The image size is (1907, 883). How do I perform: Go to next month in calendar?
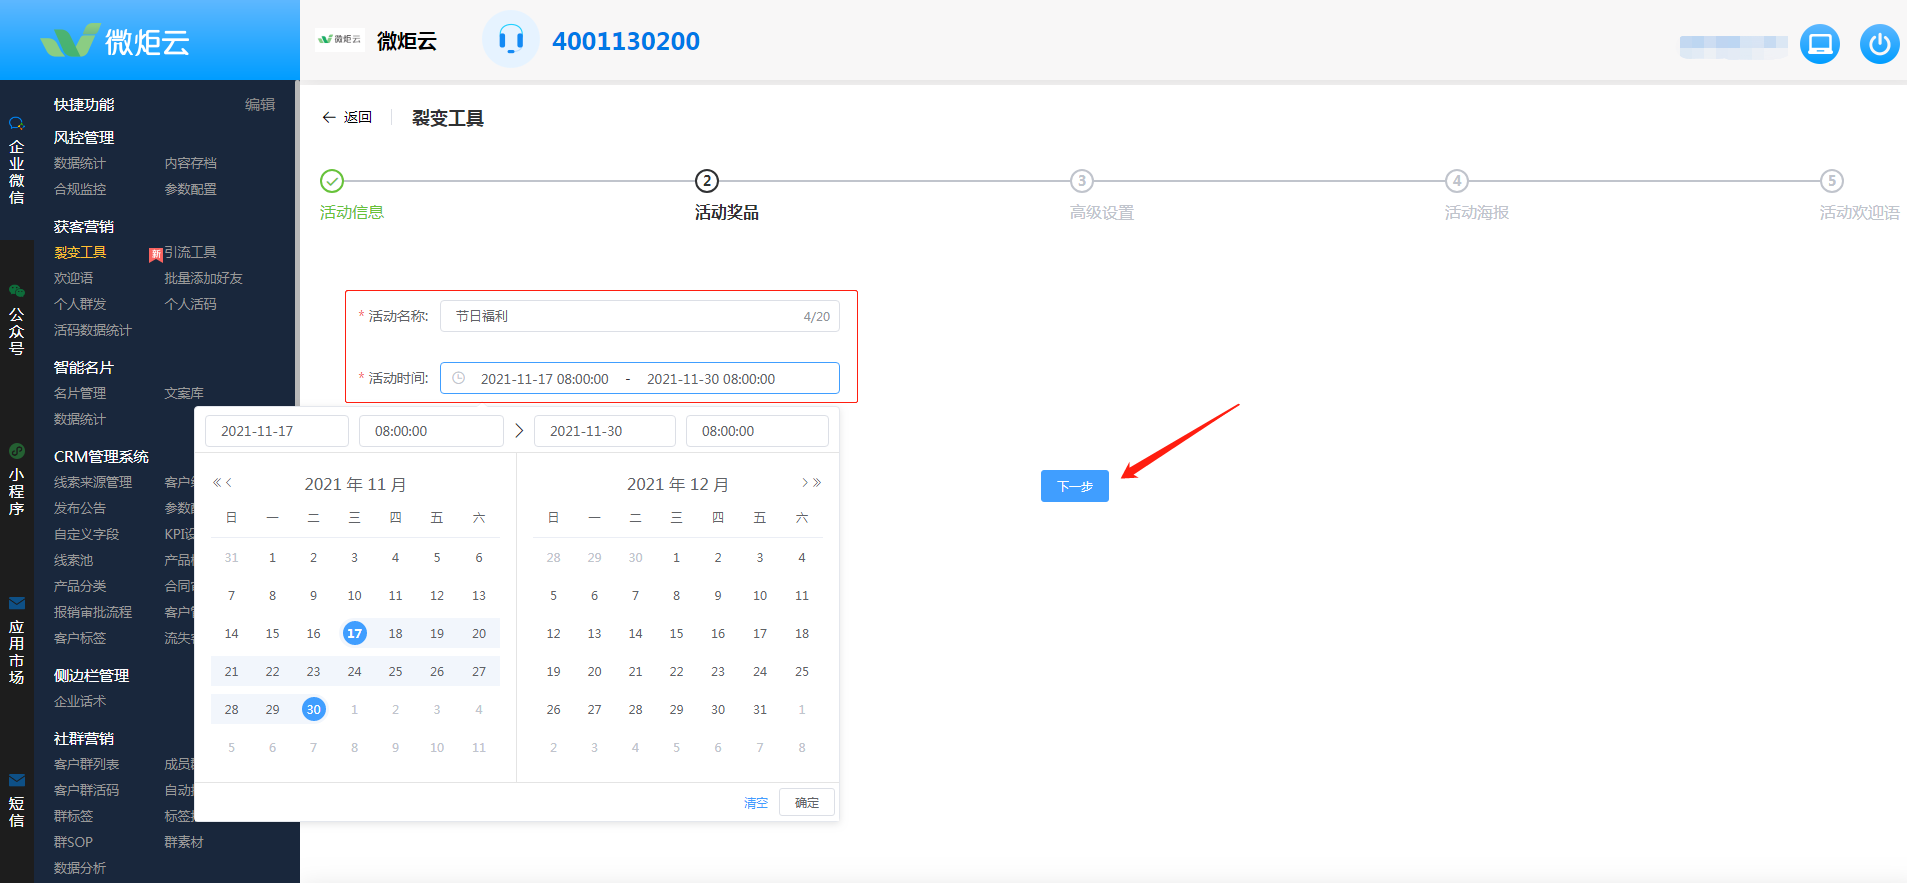click(805, 483)
